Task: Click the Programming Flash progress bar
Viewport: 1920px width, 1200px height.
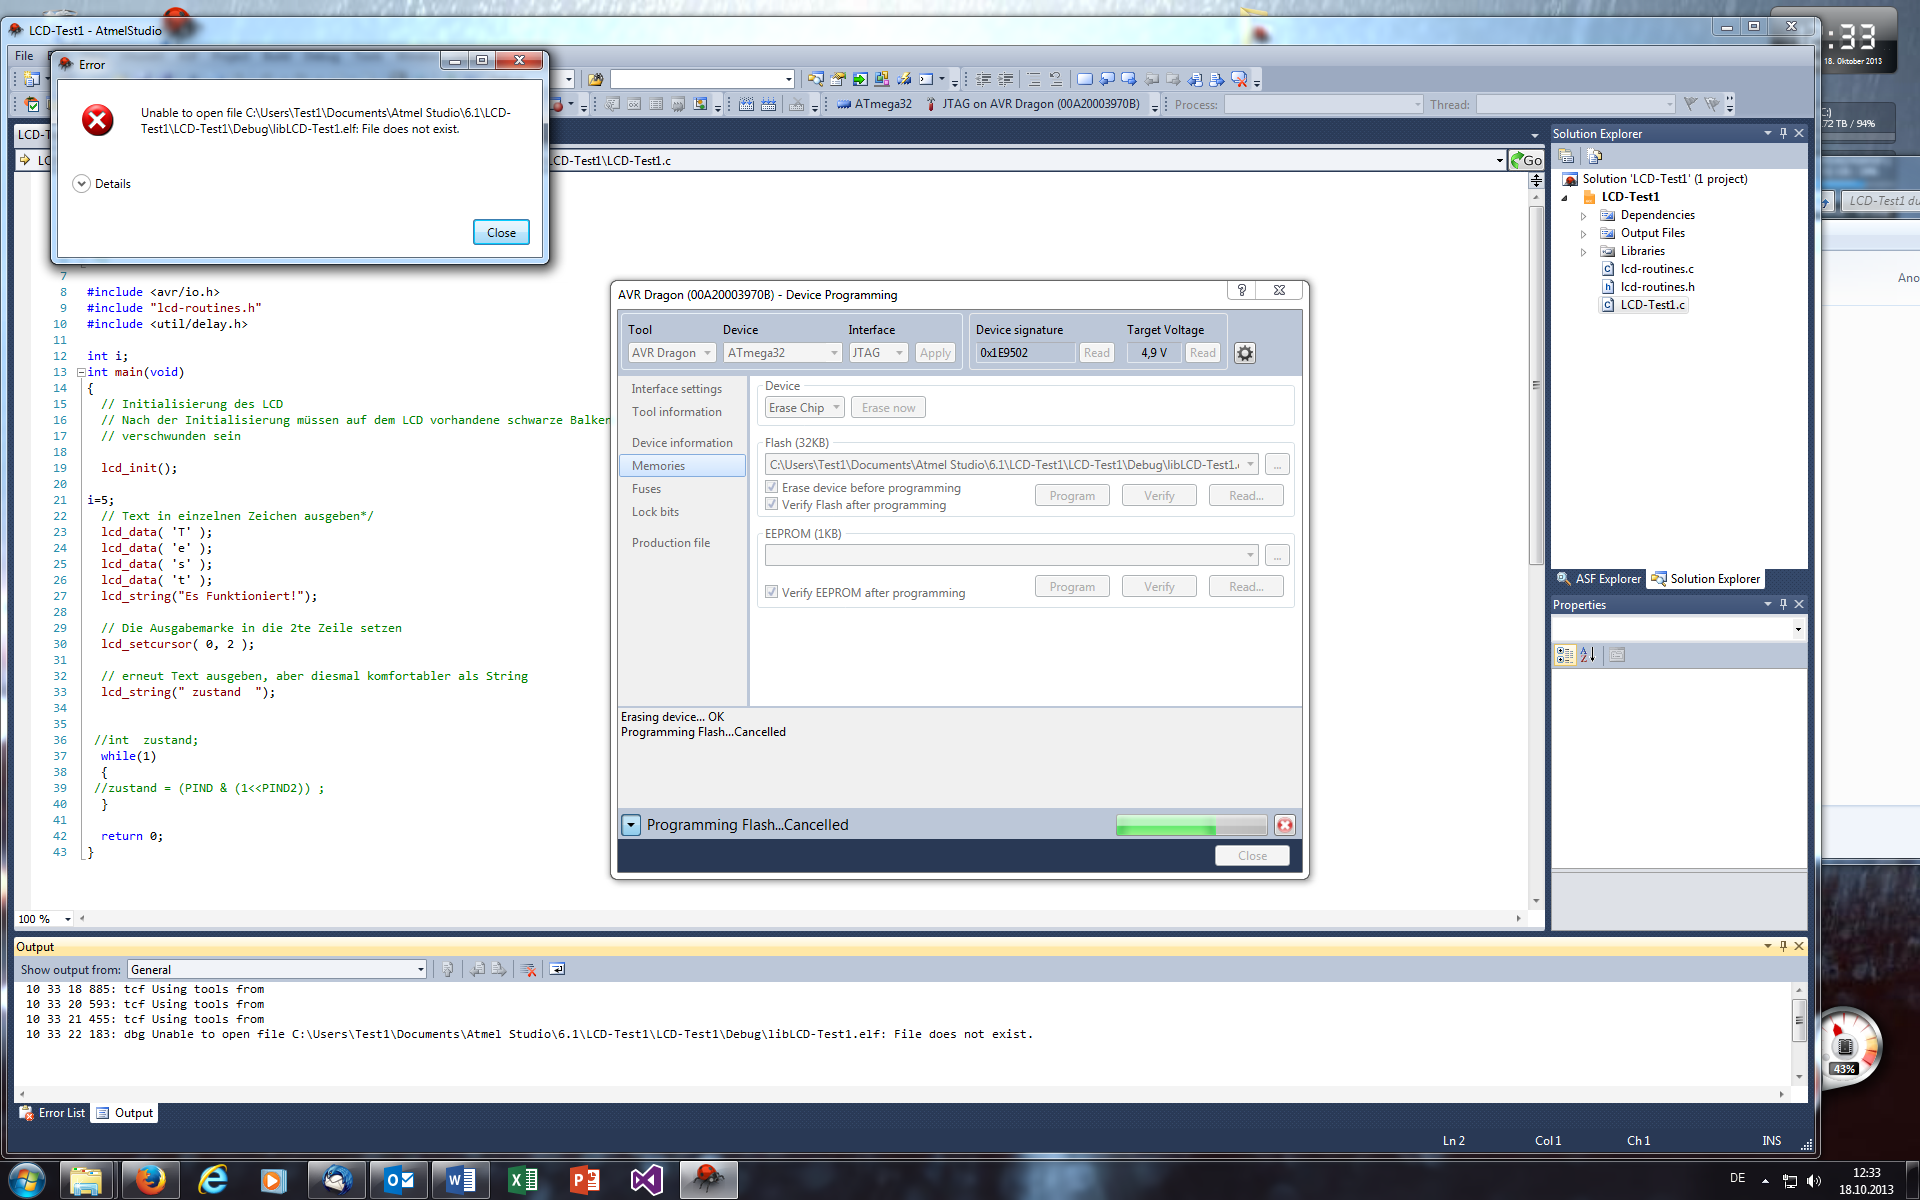Action: [x=1191, y=825]
